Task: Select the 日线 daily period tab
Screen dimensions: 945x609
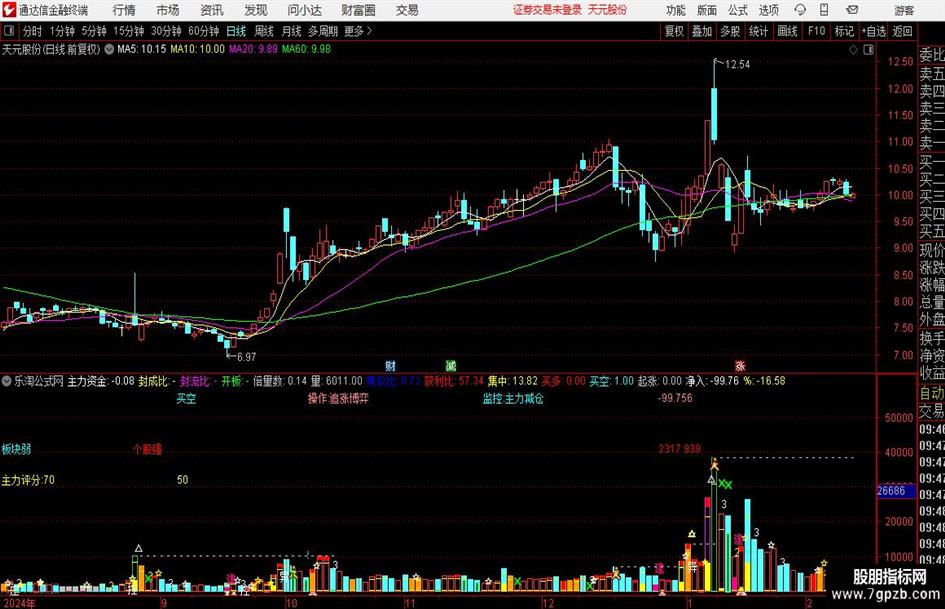Action: click(x=236, y=31)
